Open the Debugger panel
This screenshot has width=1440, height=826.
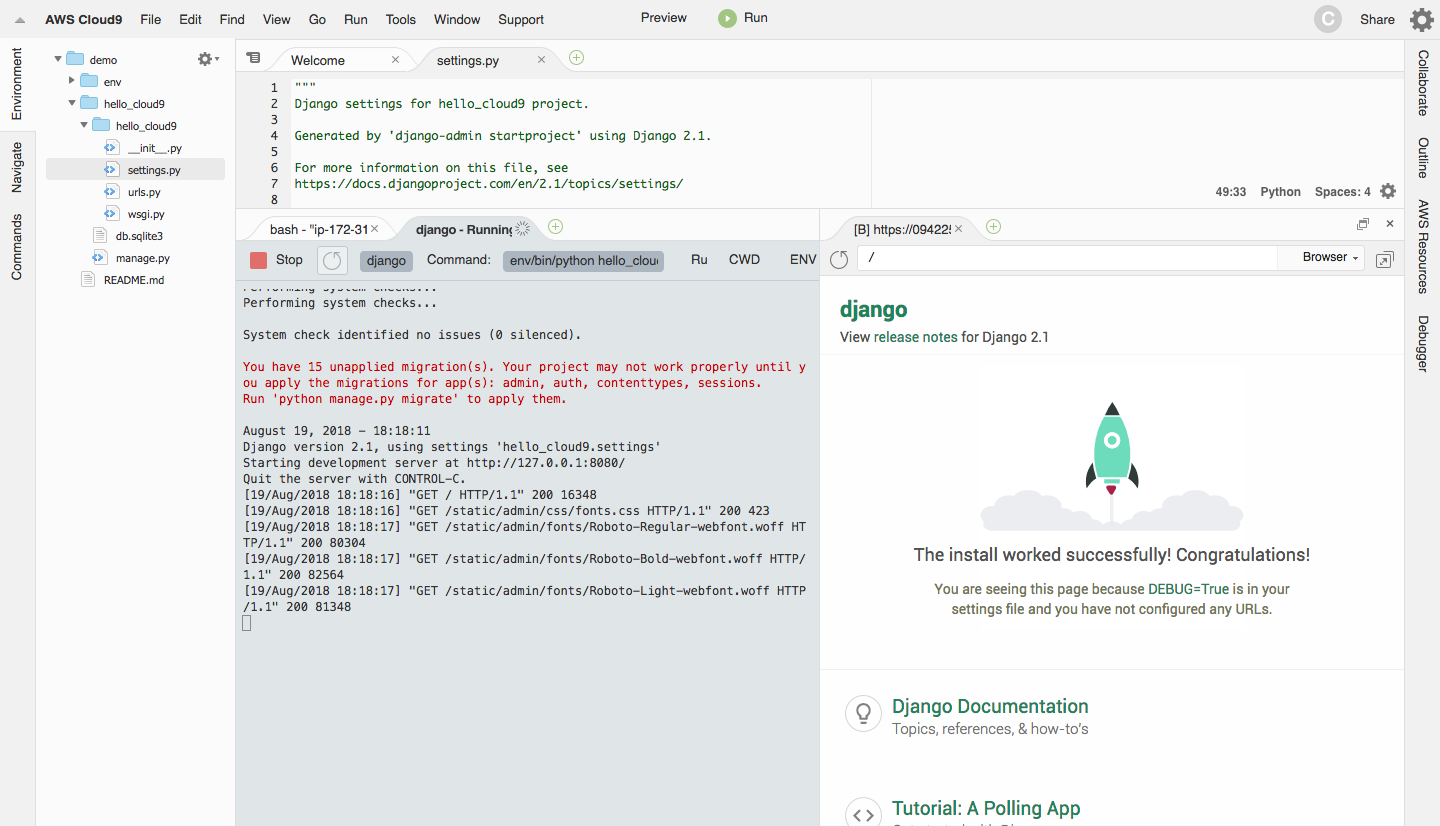[x=1422, y=344]
